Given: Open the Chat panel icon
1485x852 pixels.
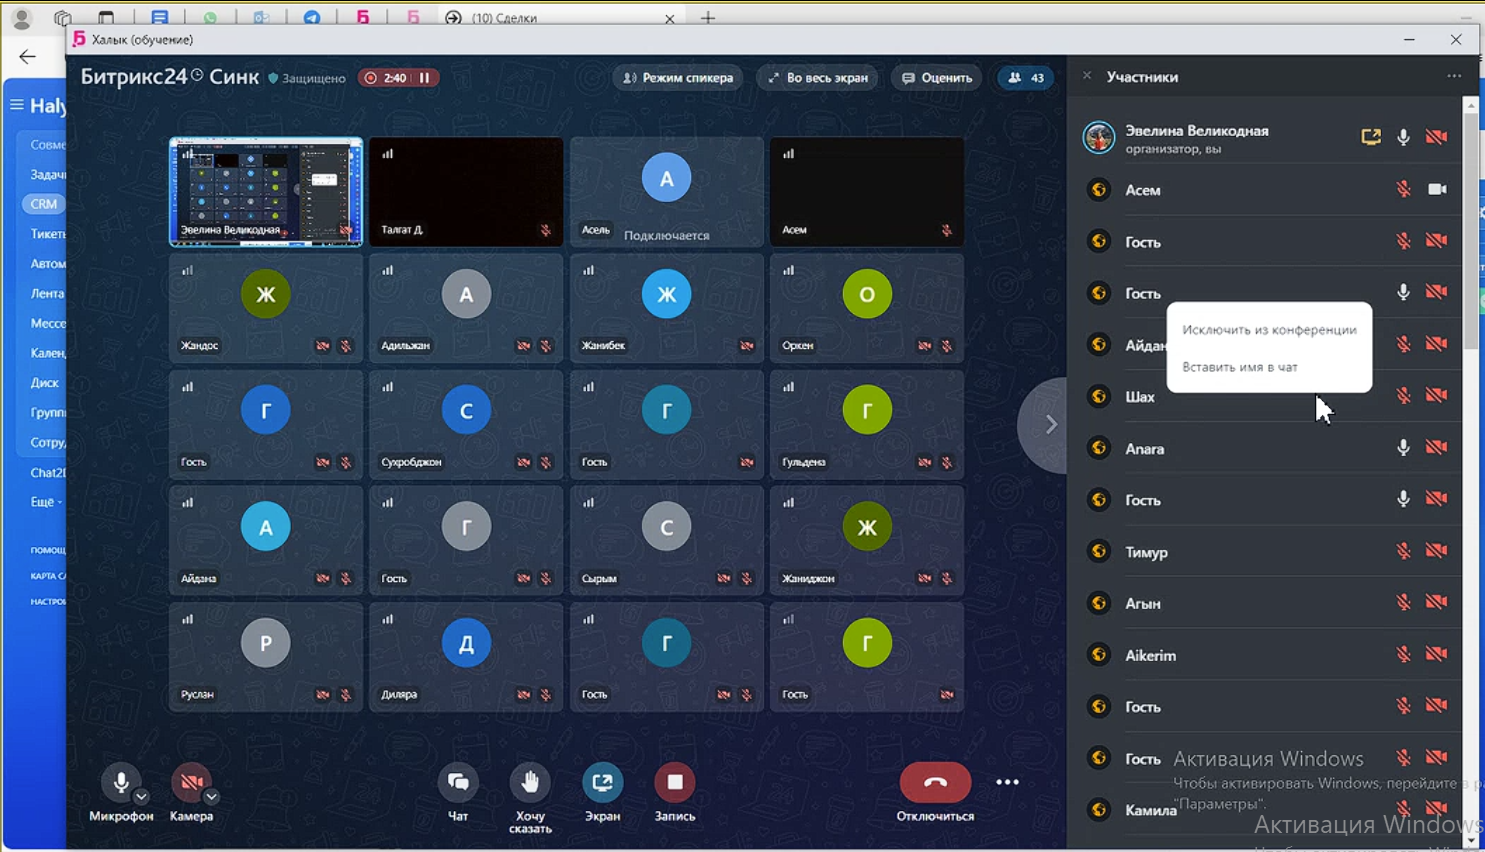Looking at the screenshot, I should pos(458,782).
